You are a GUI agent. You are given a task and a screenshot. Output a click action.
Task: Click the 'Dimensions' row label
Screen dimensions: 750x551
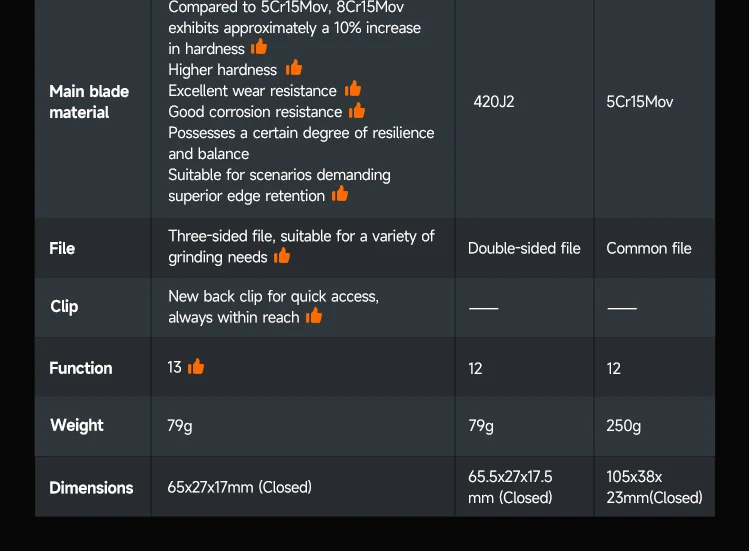pos(91,488)
